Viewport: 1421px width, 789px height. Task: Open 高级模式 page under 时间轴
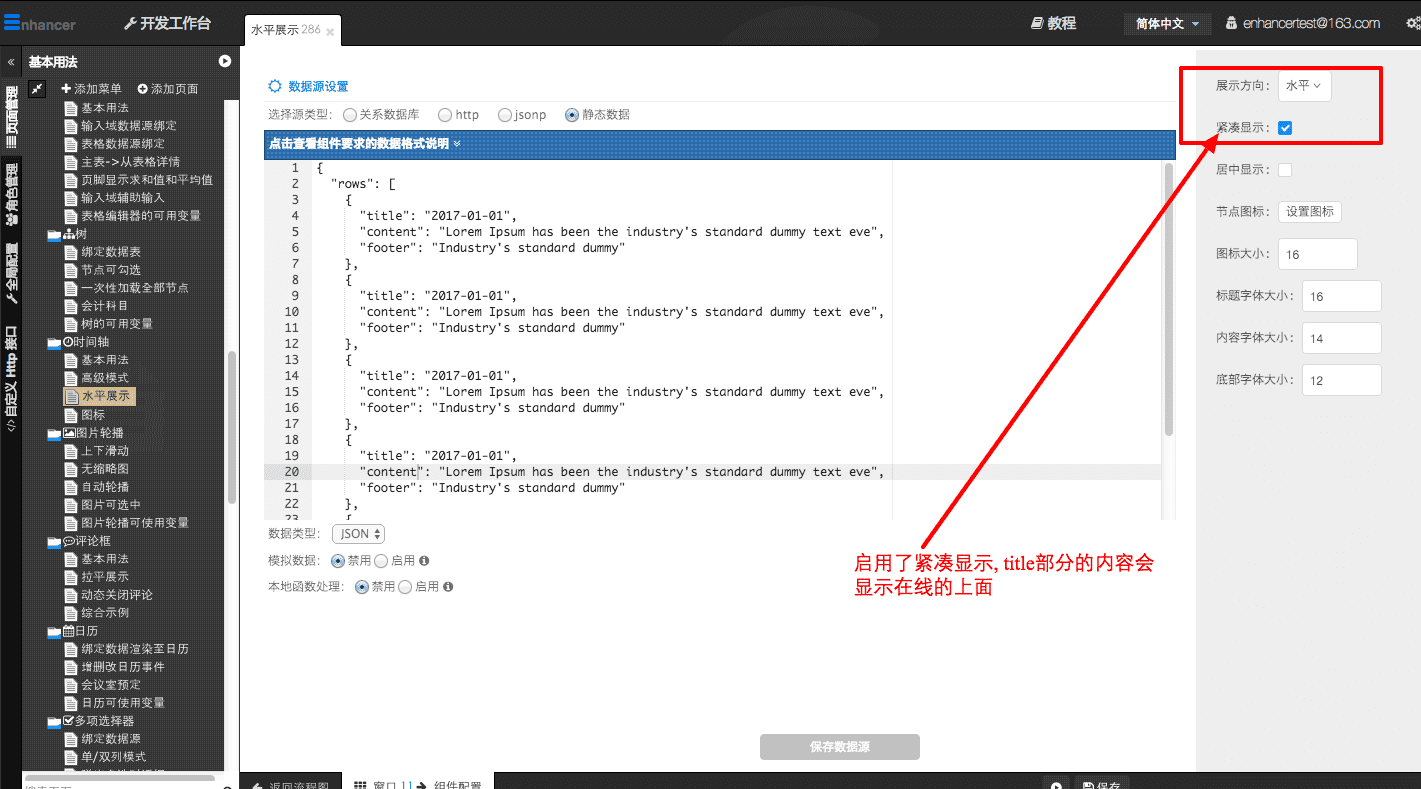pyautogui.click(x=105, y=378)
